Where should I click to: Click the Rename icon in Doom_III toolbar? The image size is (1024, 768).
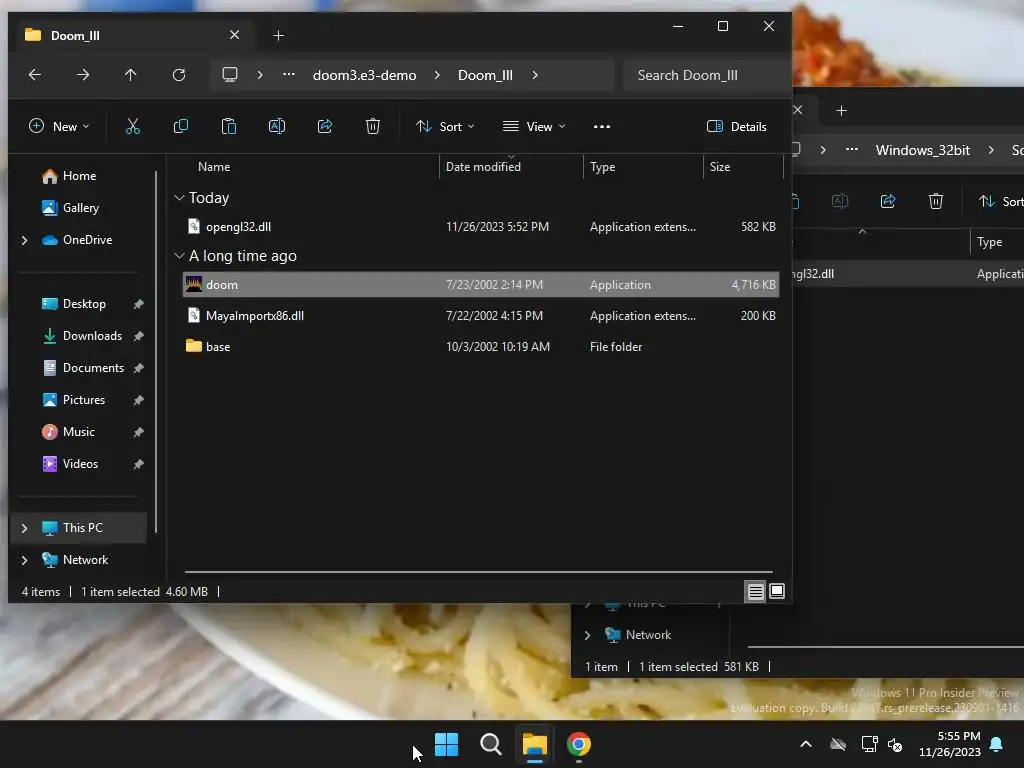(277, 126)
